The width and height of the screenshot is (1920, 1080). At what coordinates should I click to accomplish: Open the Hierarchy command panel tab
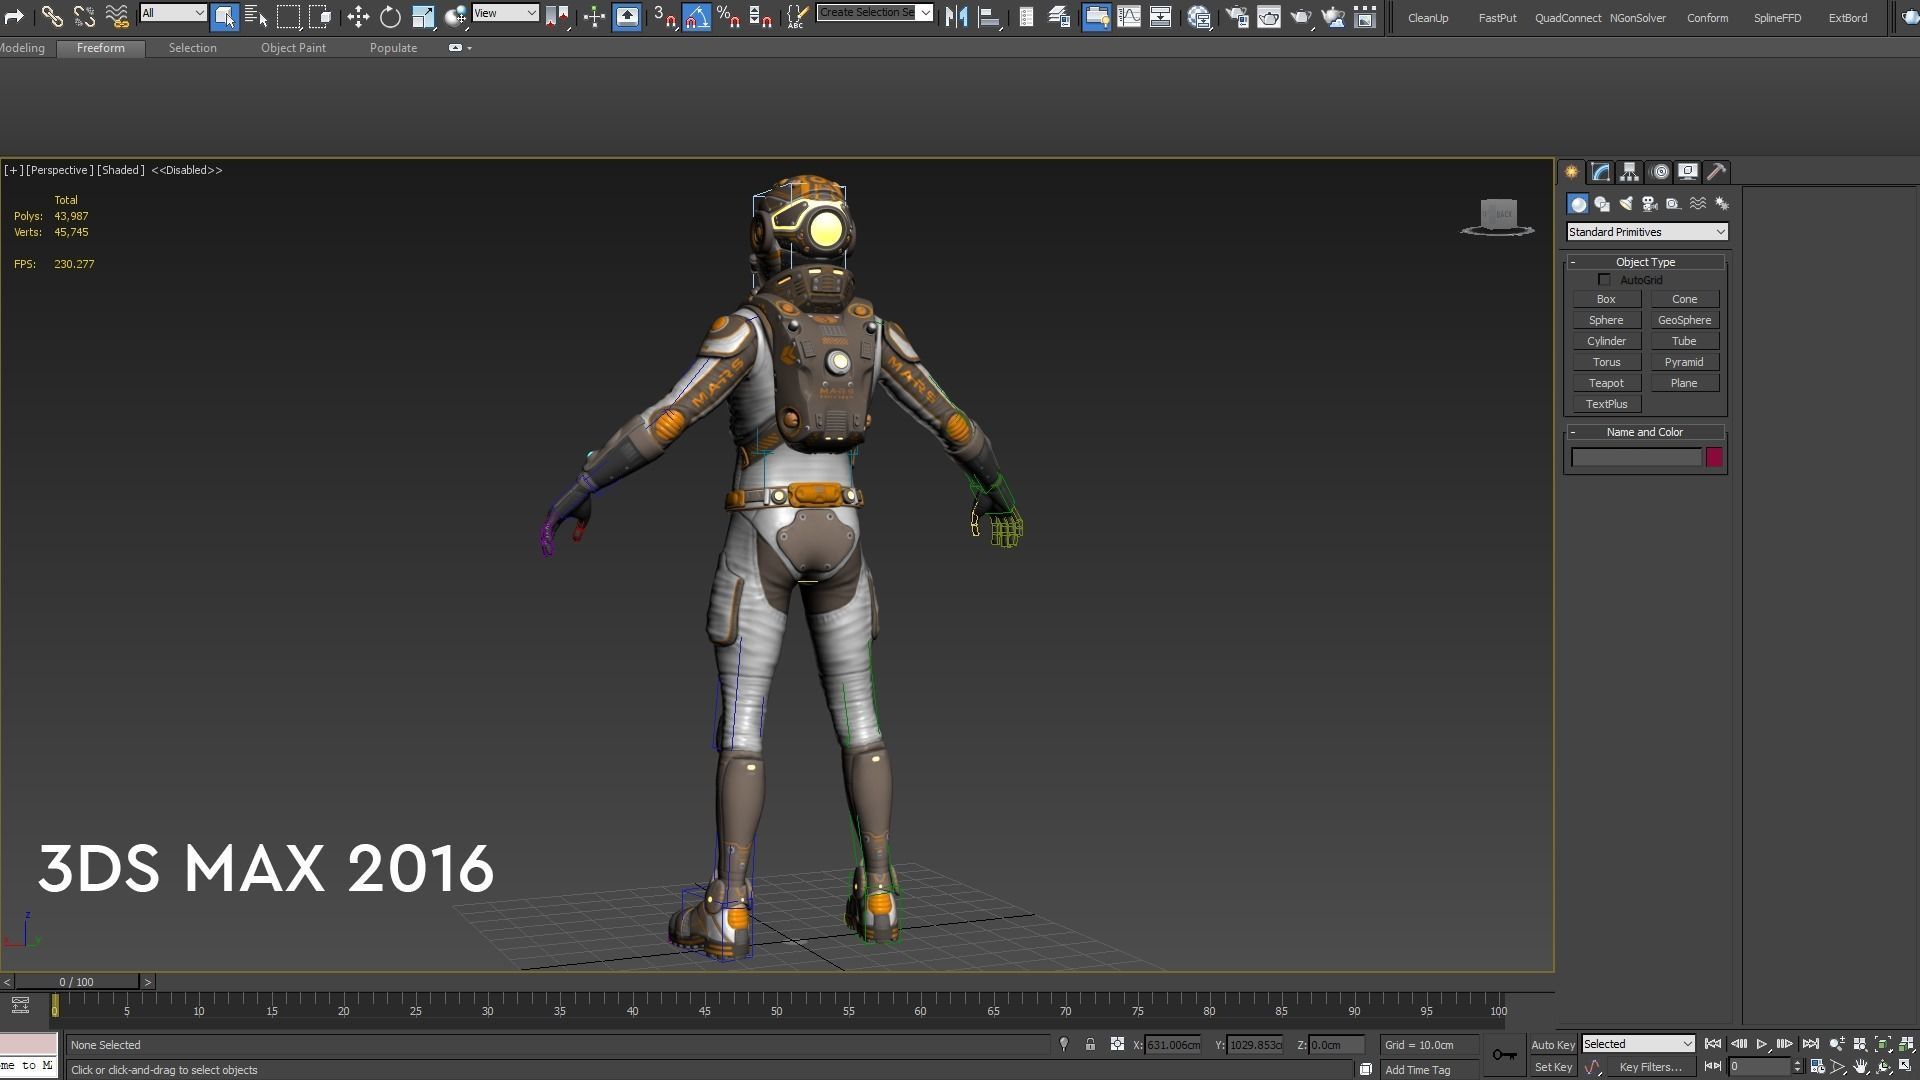click(x=1630, y=172)
